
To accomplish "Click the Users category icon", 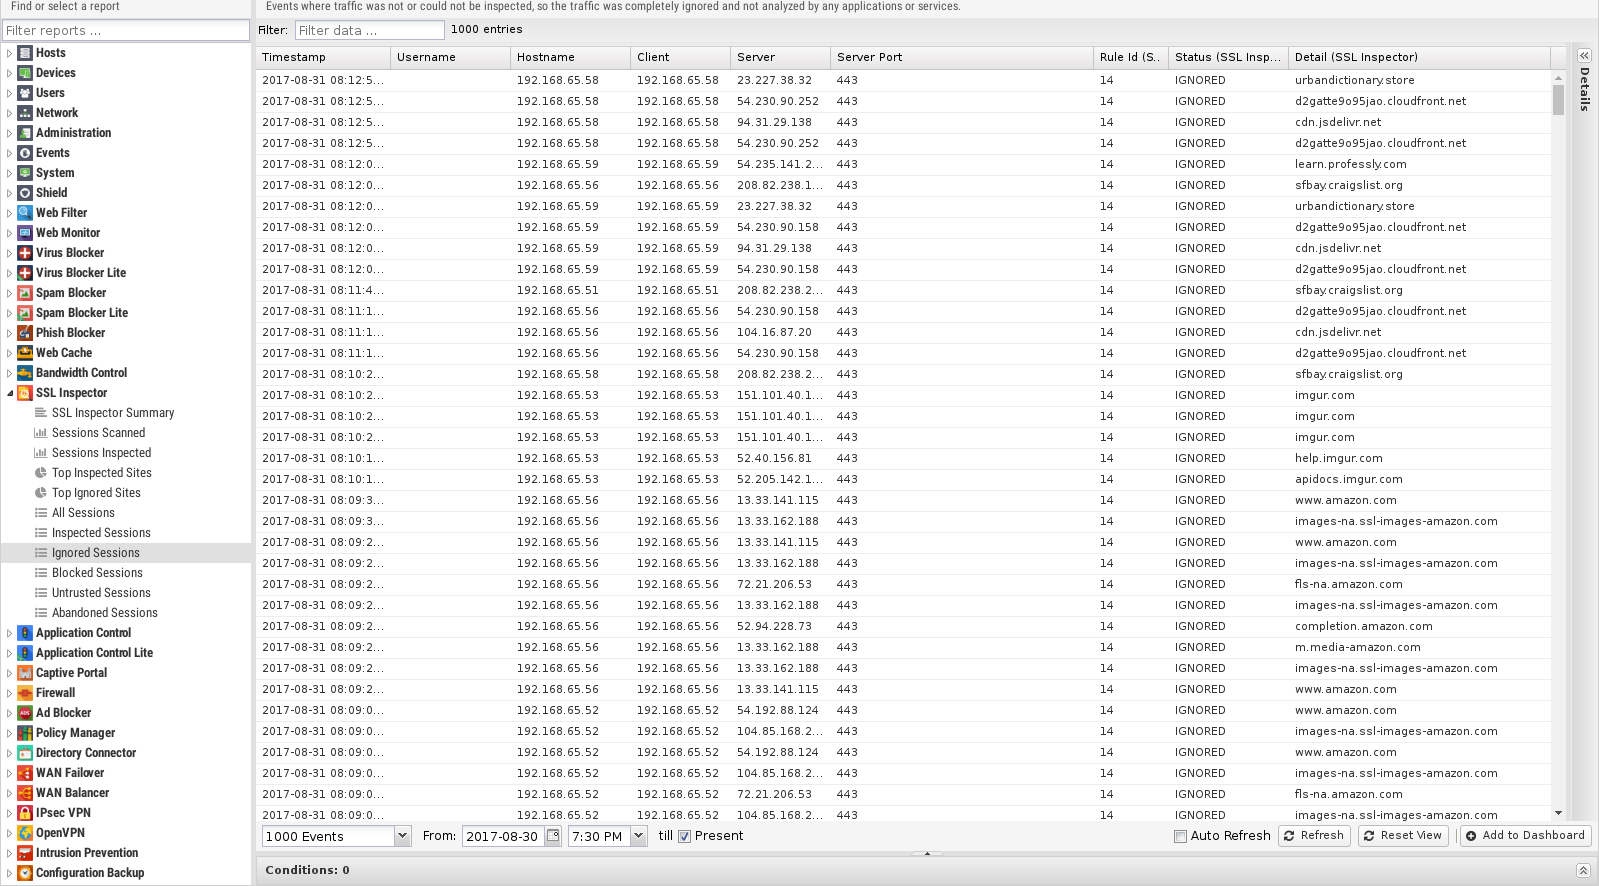I will (25, 93).
